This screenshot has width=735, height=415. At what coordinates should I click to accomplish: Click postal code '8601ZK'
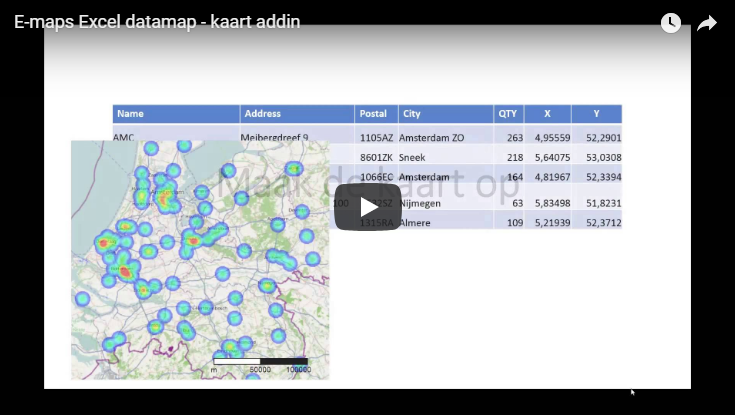point(376,158)
